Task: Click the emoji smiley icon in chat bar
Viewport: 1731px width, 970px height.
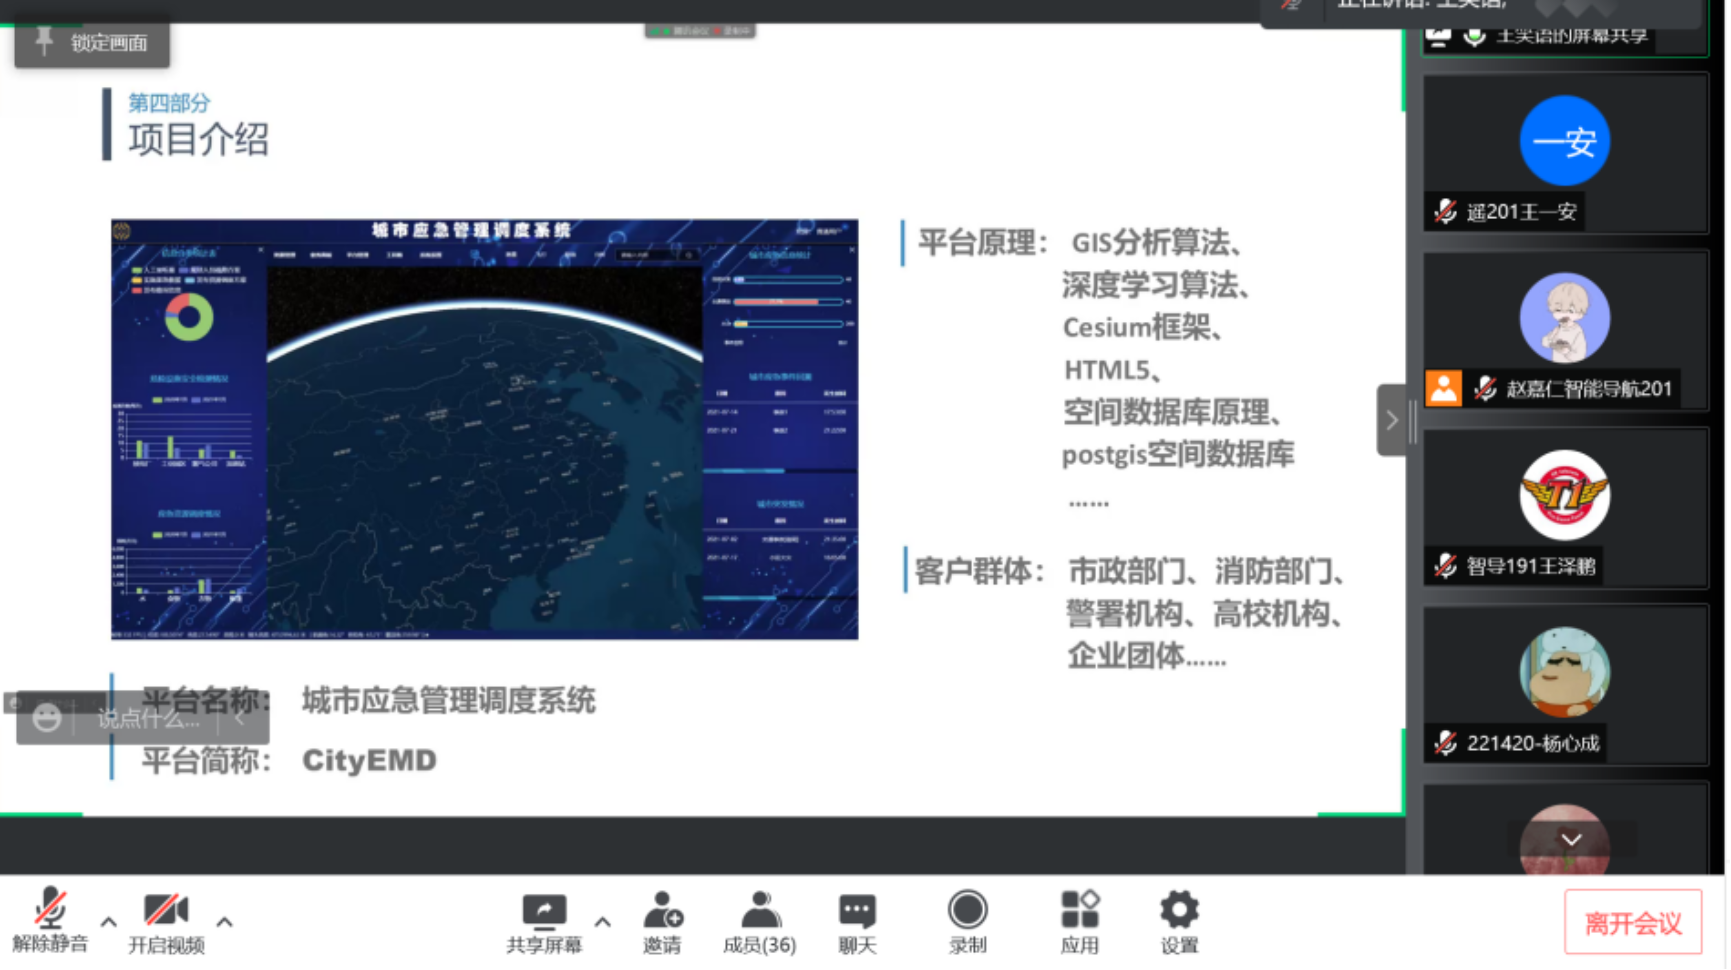Action: [46, 718]
